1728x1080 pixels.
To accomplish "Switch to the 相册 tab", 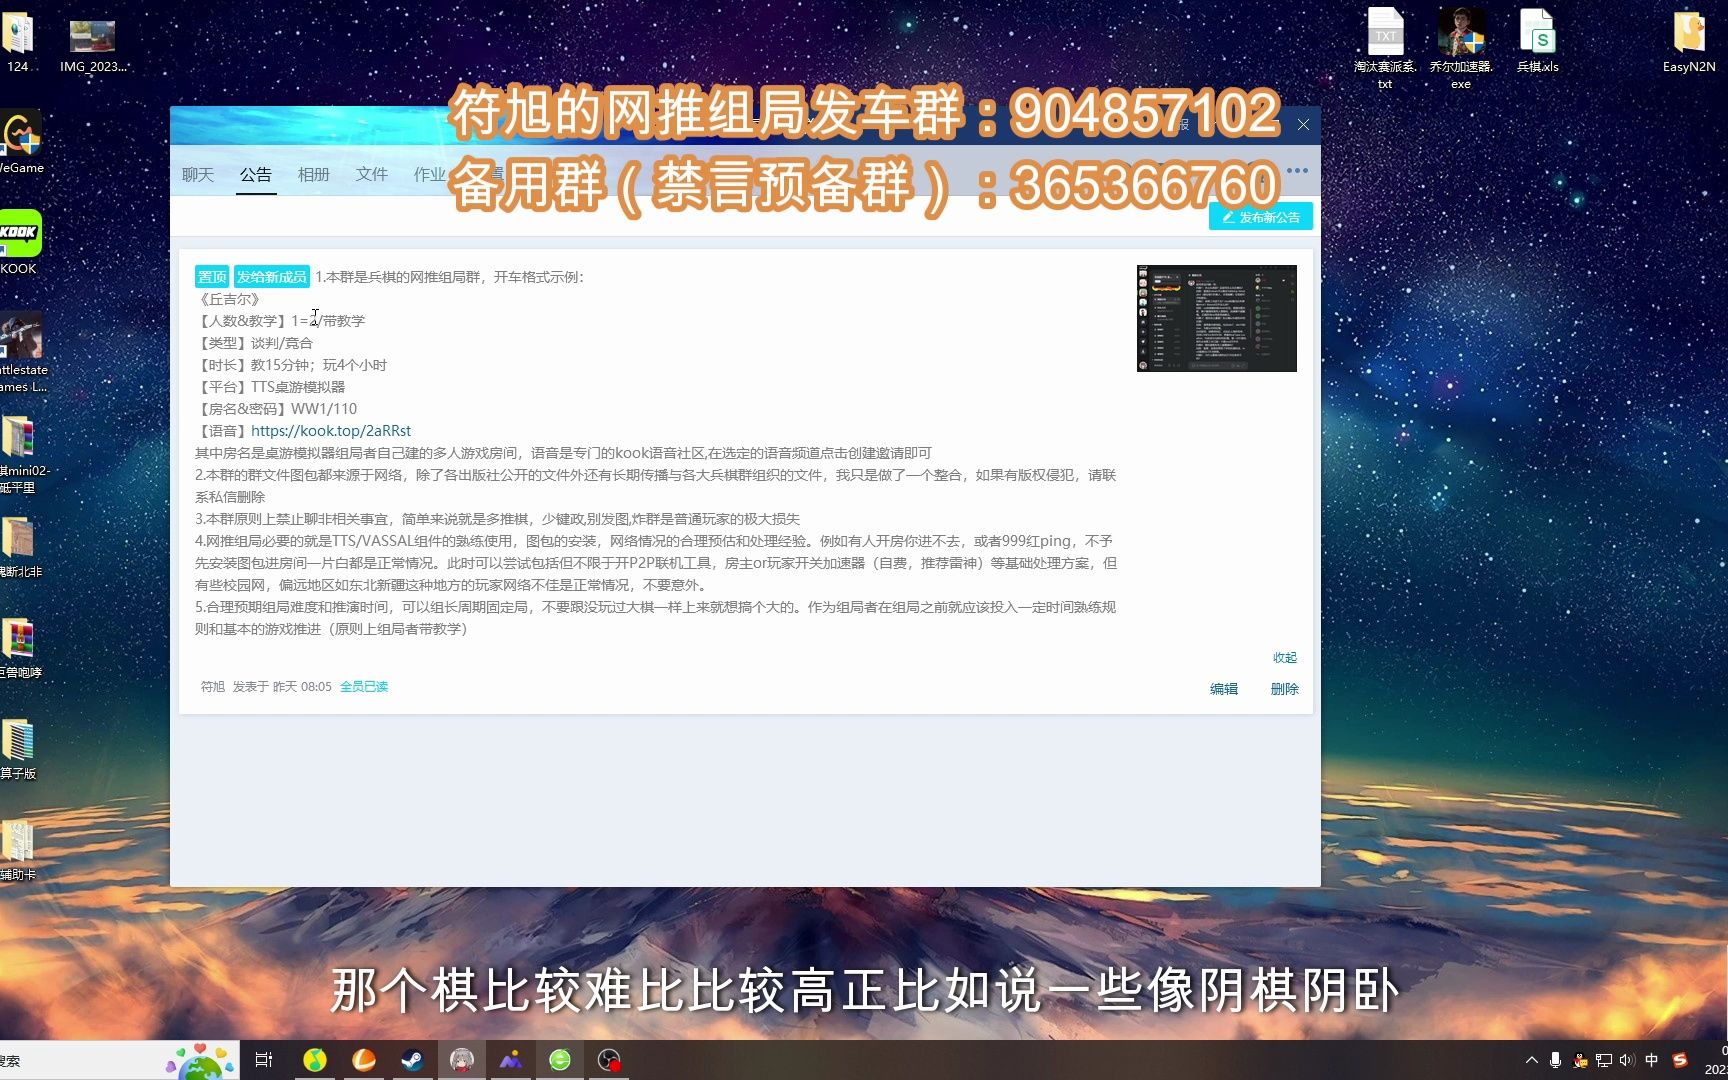I will 314,174.
